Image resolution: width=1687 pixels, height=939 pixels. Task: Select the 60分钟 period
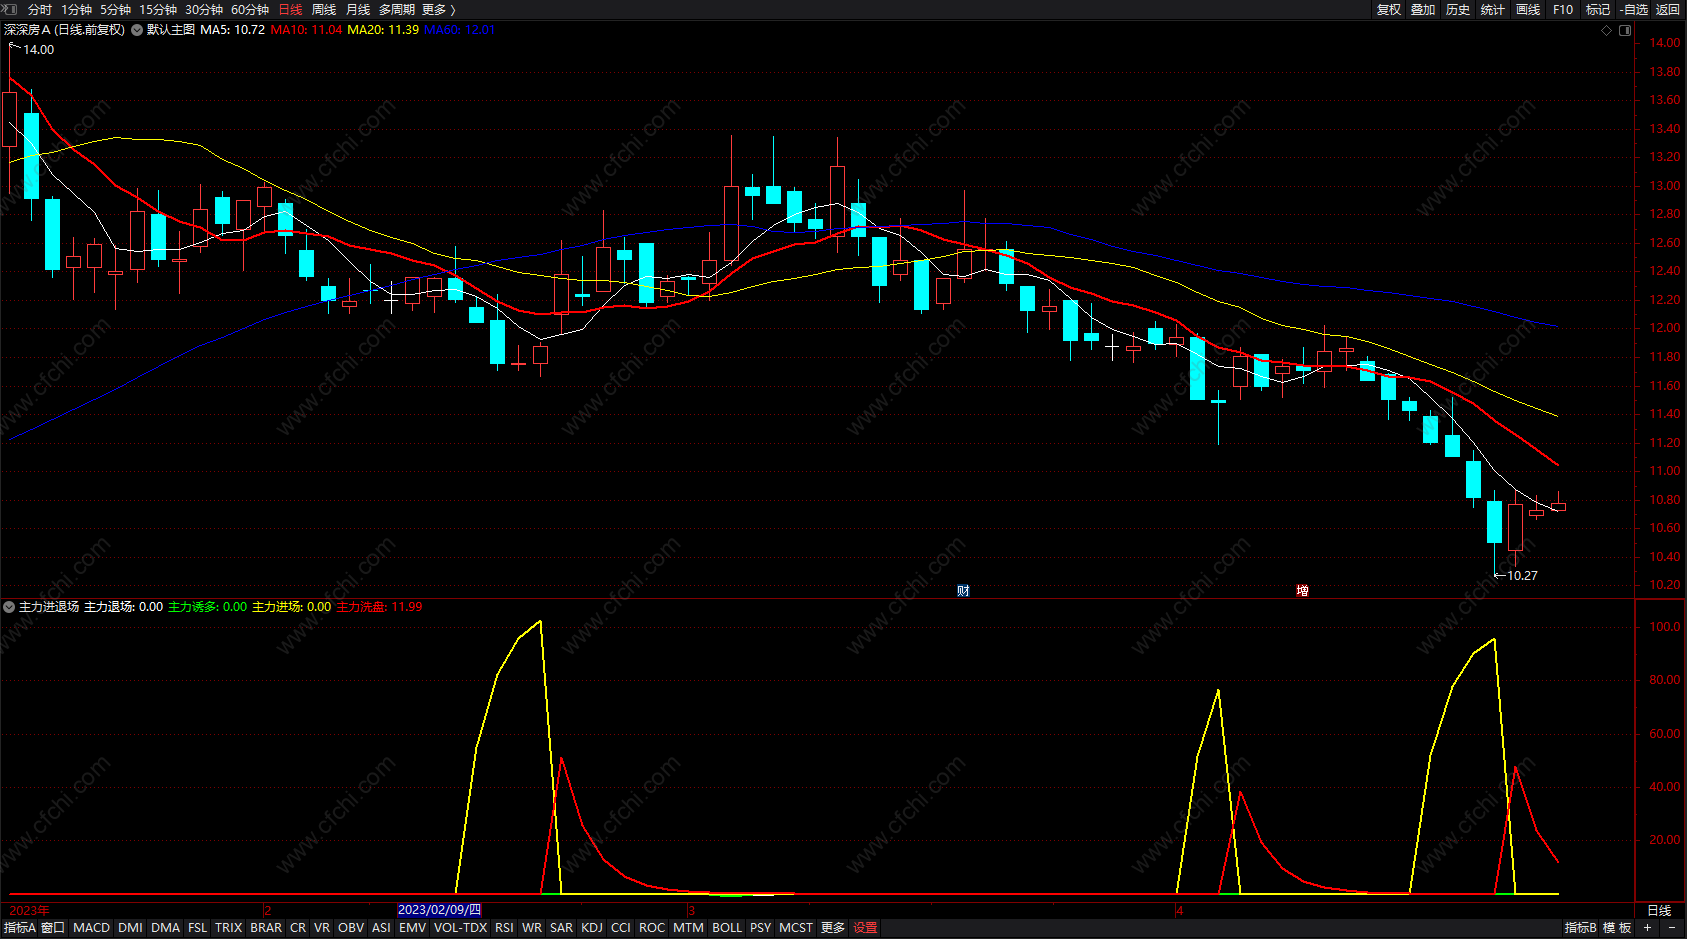(x=250, y=9)
